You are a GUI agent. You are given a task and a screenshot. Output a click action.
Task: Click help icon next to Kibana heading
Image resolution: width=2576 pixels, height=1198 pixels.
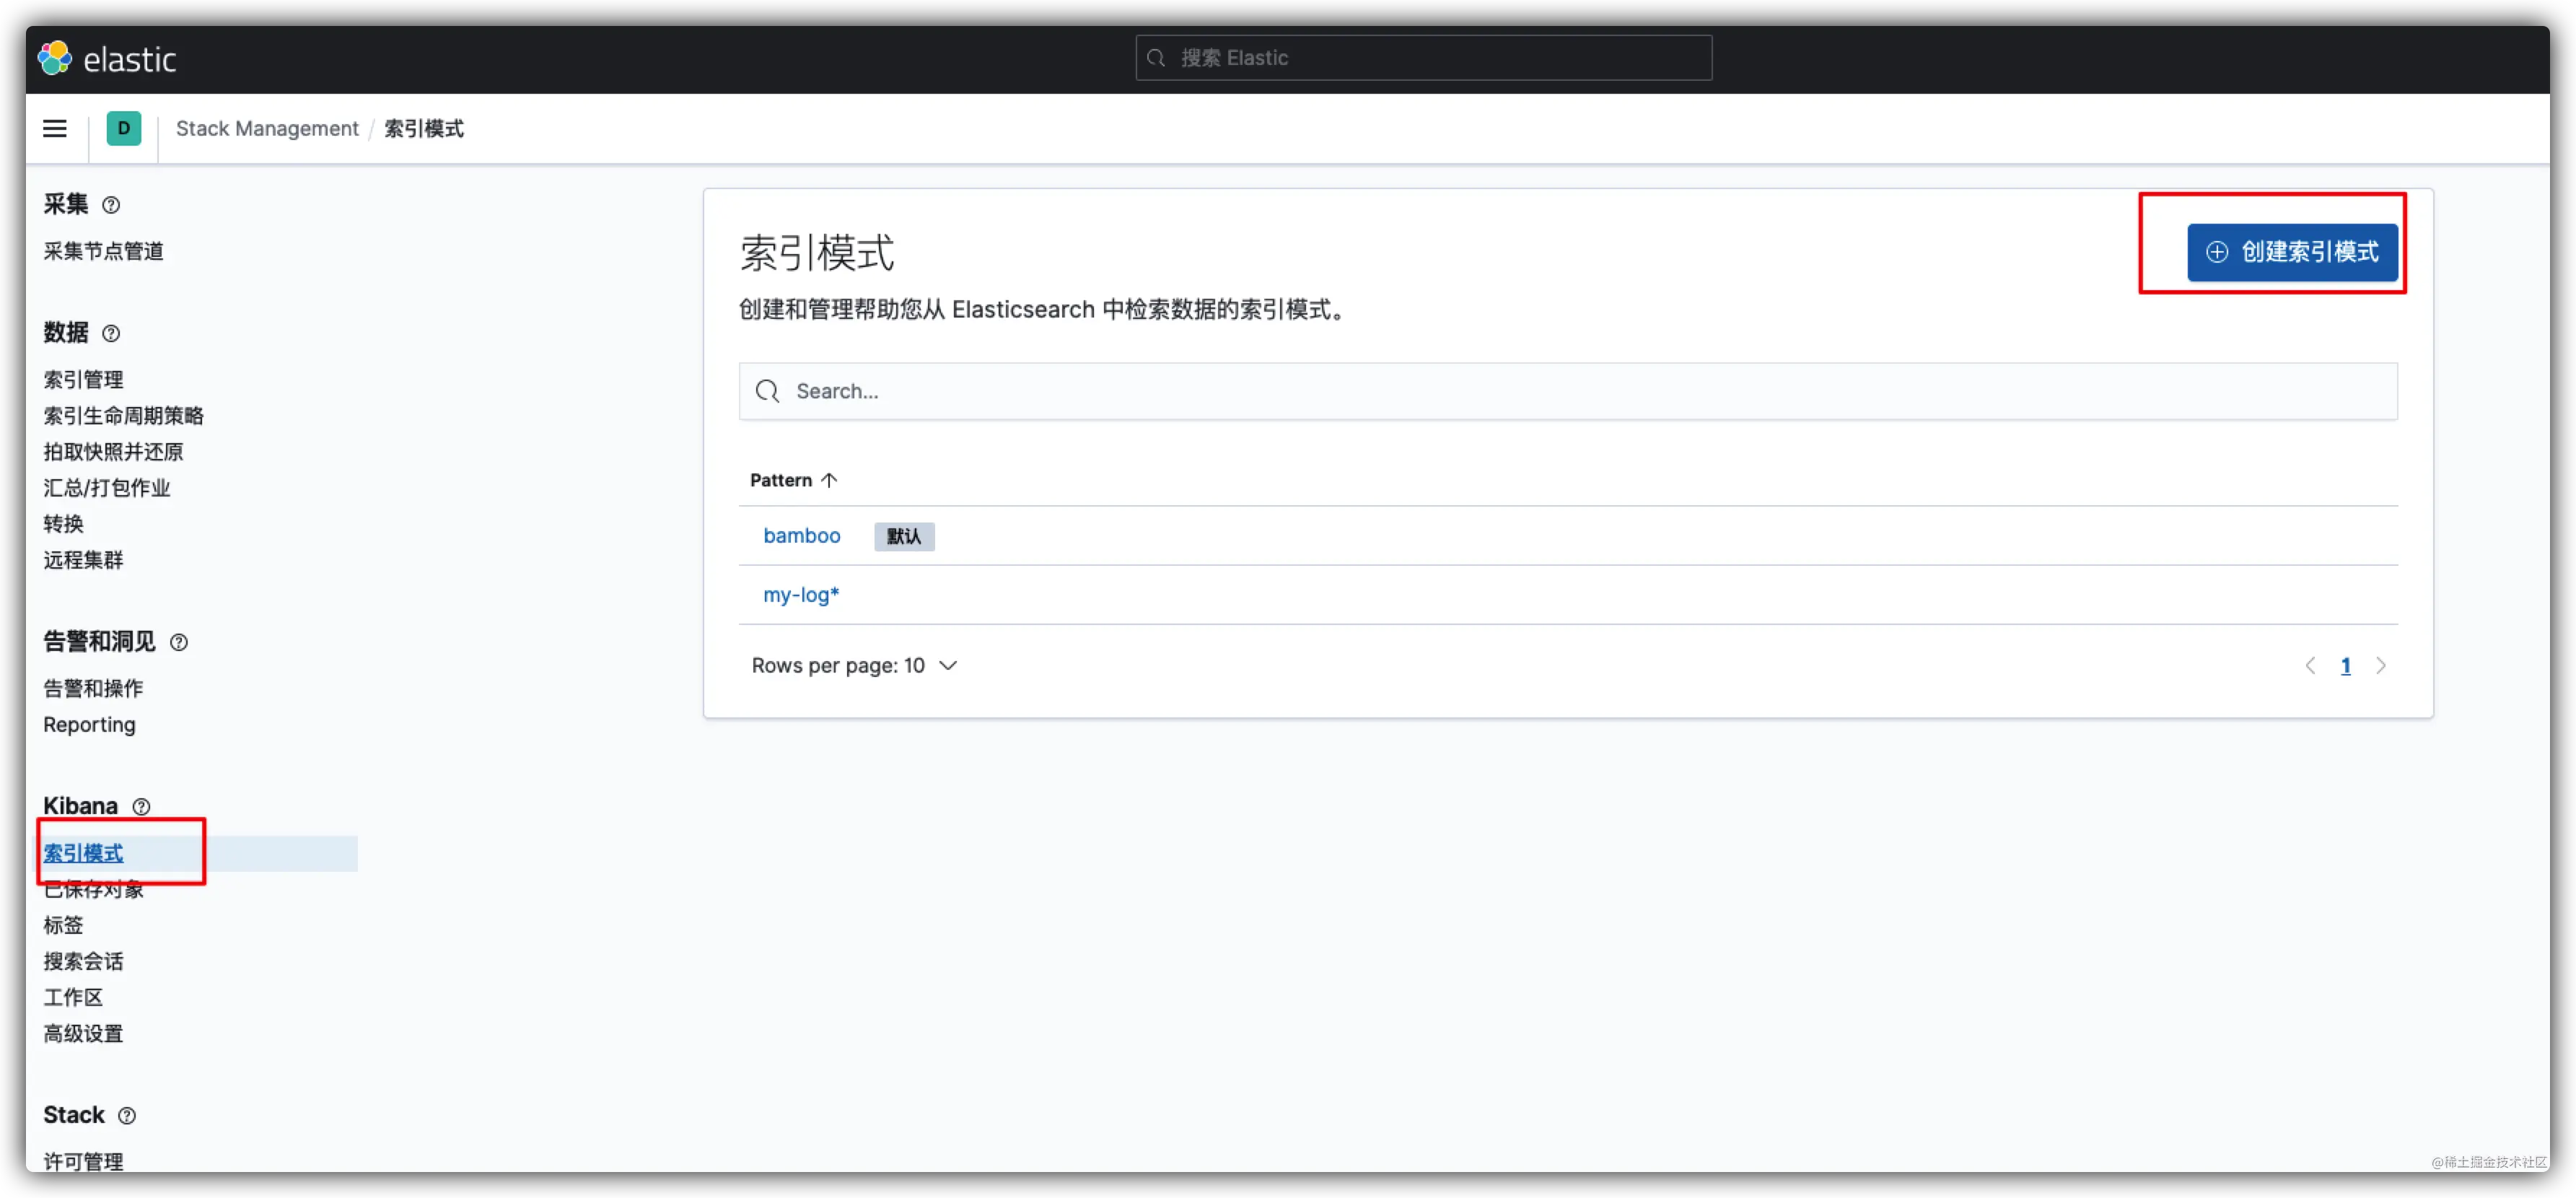[142, 806]
